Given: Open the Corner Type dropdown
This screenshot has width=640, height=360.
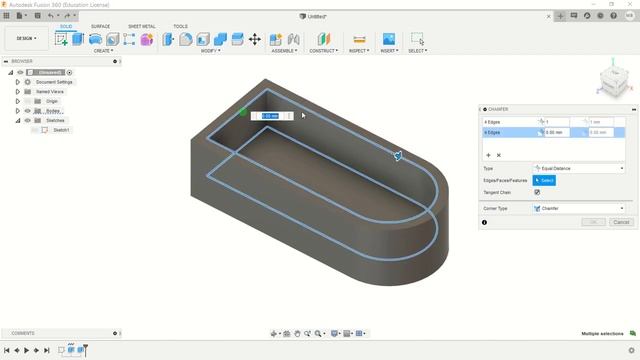Looking at the screenshot, I should pyautogui.click(x=578, y=208).
